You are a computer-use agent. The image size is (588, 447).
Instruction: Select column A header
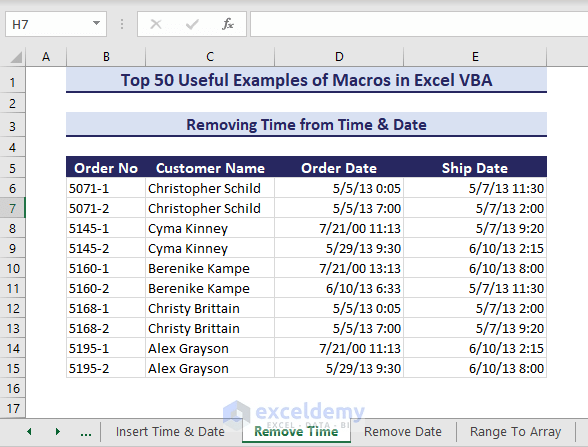click(x=46, y=57)
